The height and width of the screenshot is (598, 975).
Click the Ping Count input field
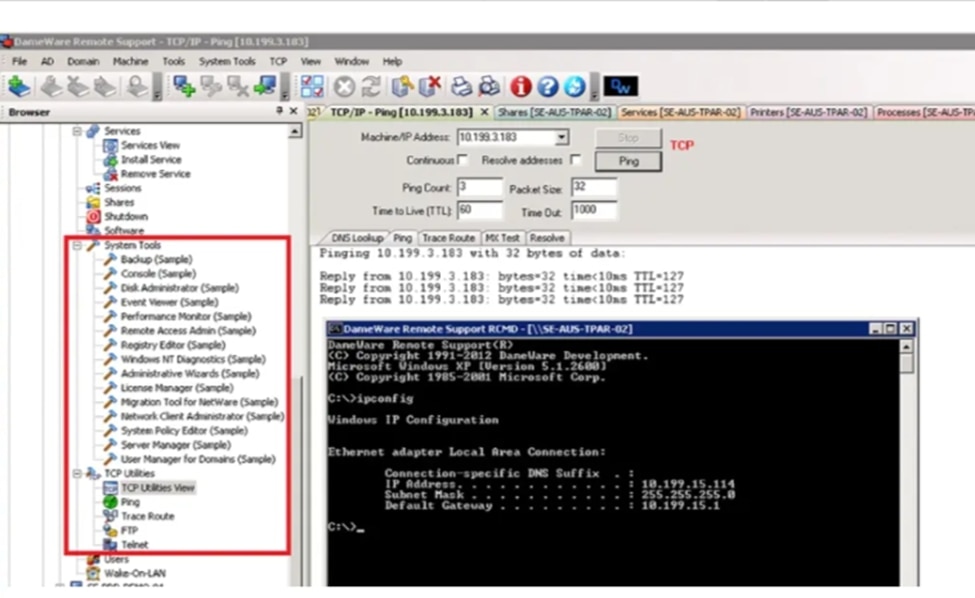[479, 186]
